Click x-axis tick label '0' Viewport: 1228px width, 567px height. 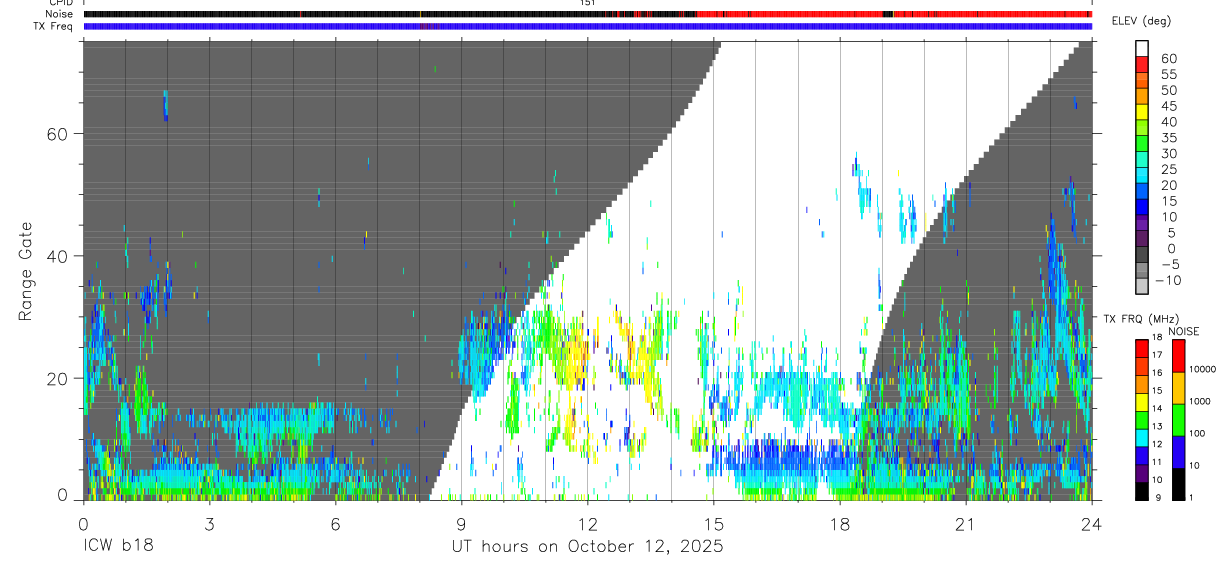pyautogui.click(x=83, y=523)
